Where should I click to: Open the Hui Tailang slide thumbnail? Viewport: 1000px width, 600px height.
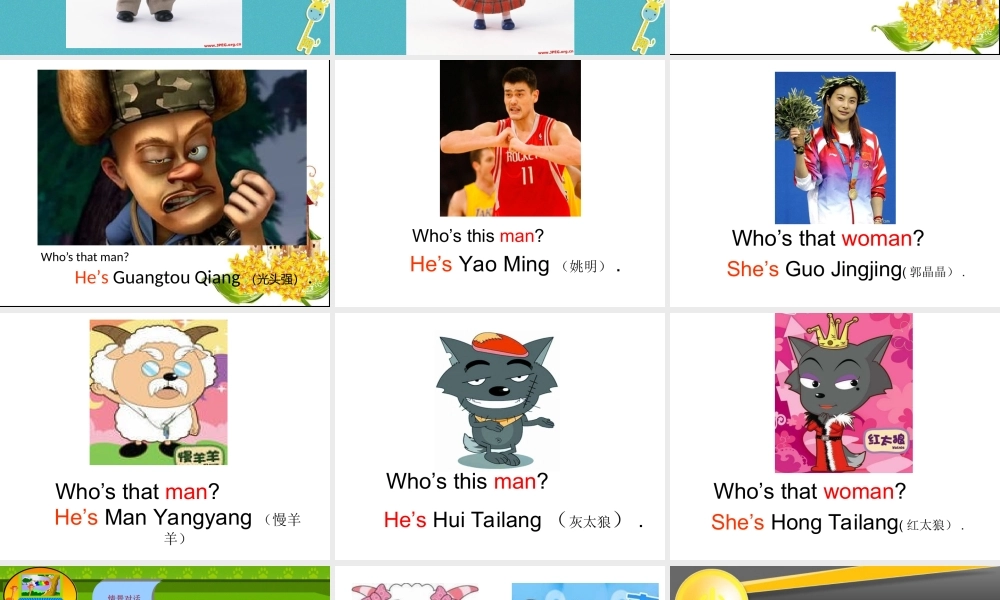(499, 436)
